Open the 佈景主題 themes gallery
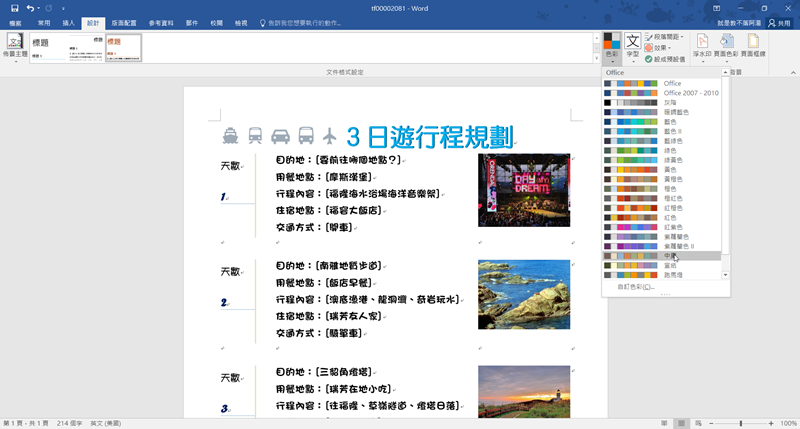The height and width of the screenshot is (429, 800). coord(15,47)
